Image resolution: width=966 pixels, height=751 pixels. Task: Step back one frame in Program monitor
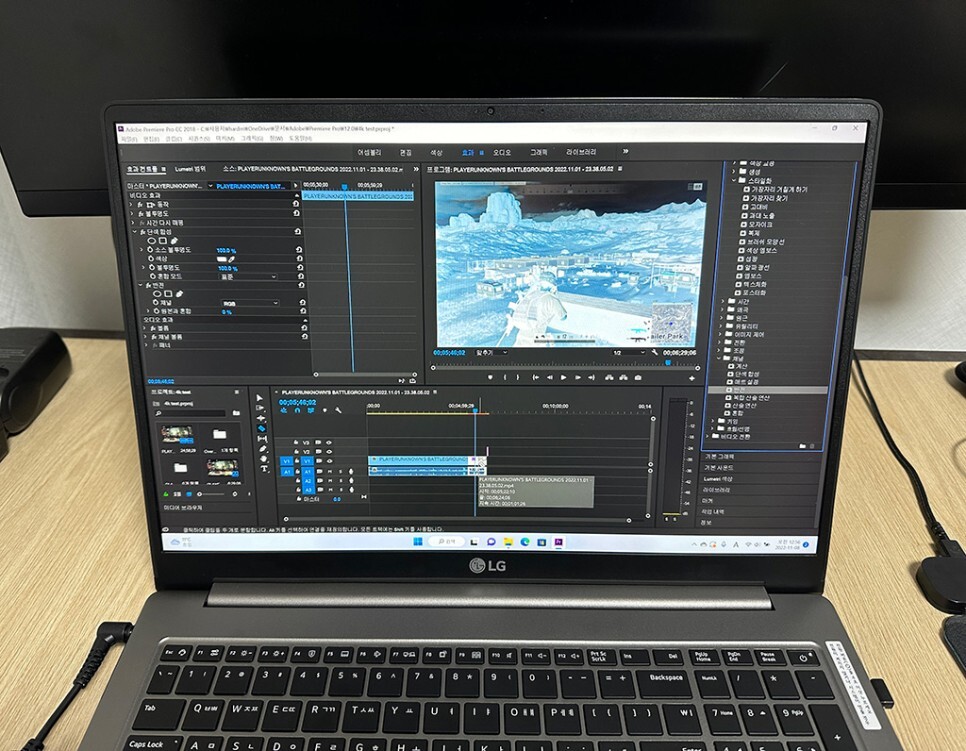[x=549, y=378]
